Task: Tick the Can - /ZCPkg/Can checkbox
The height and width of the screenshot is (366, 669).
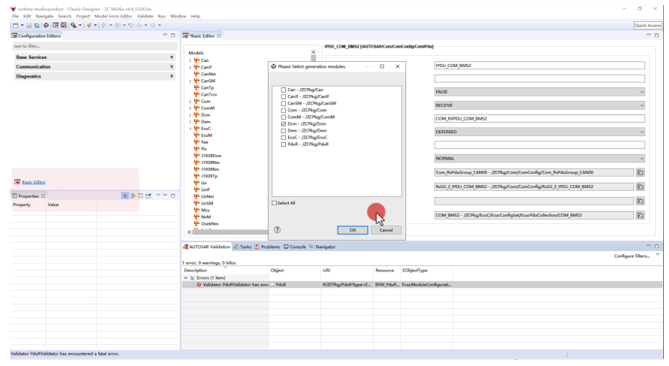Action: tap(283, 90)
